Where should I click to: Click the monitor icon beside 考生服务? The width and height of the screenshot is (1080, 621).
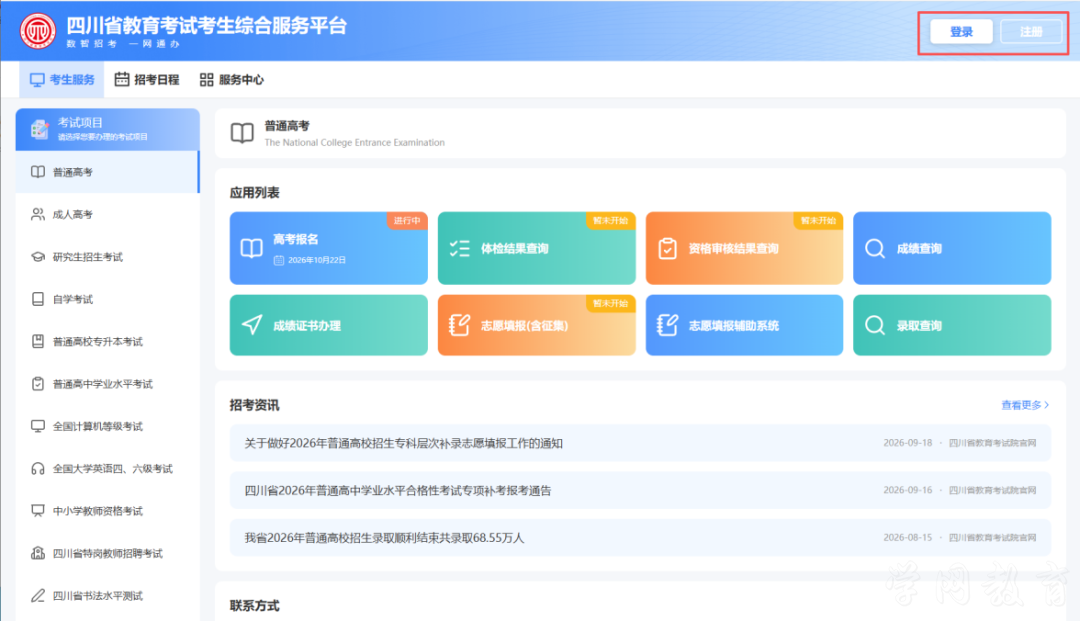click(x=37, y=80)
